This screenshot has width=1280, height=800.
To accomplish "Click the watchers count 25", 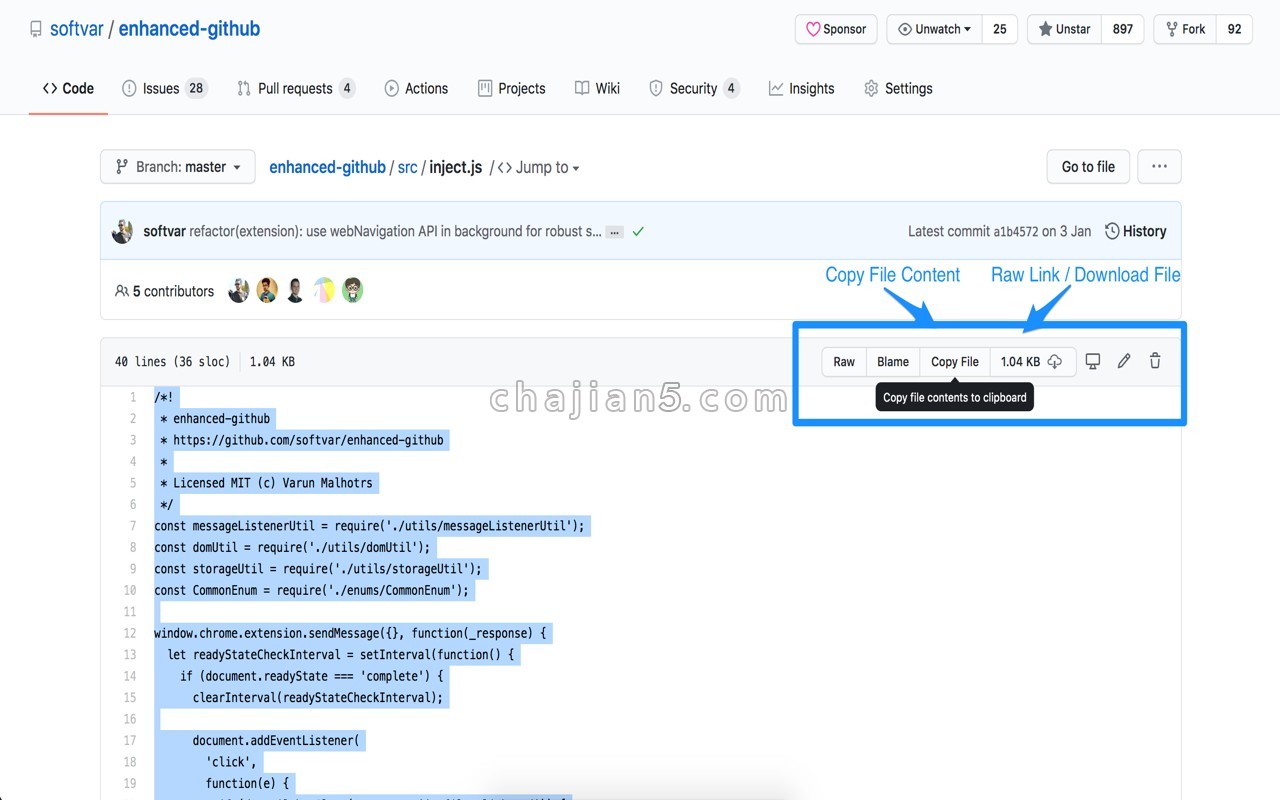I will (x=1000, y=29).
